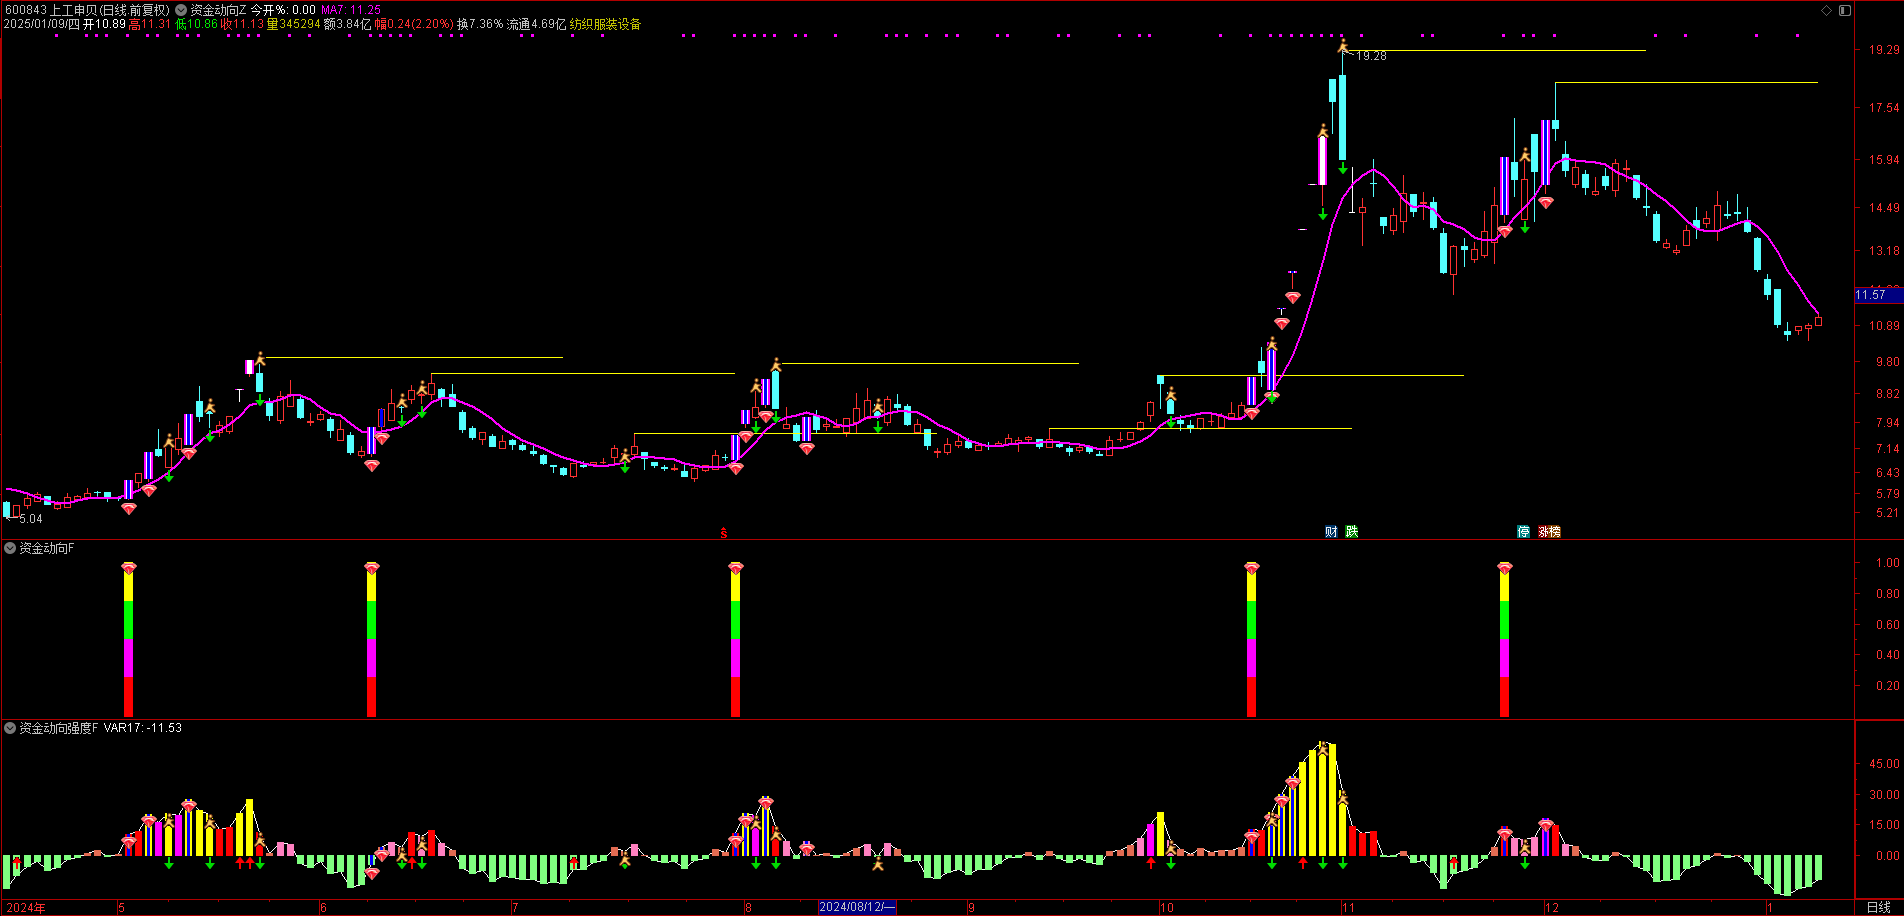Image resolution: width=1904 pixels, height=916 pixels.
Task: Expand the 资金动向强度F panel indicator menu
Action: 10,728
